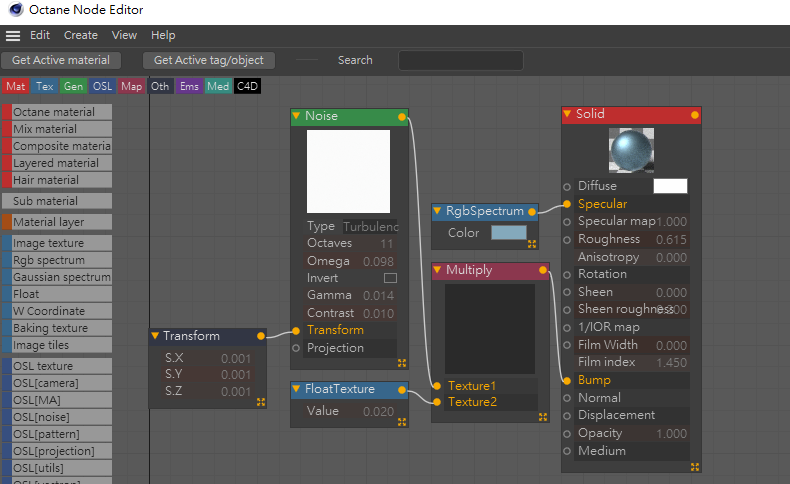This screenshot has width=790, height=484.
Task: Open the Noise Type dropdown (Turbulence)
Action: tap(370, 227)
